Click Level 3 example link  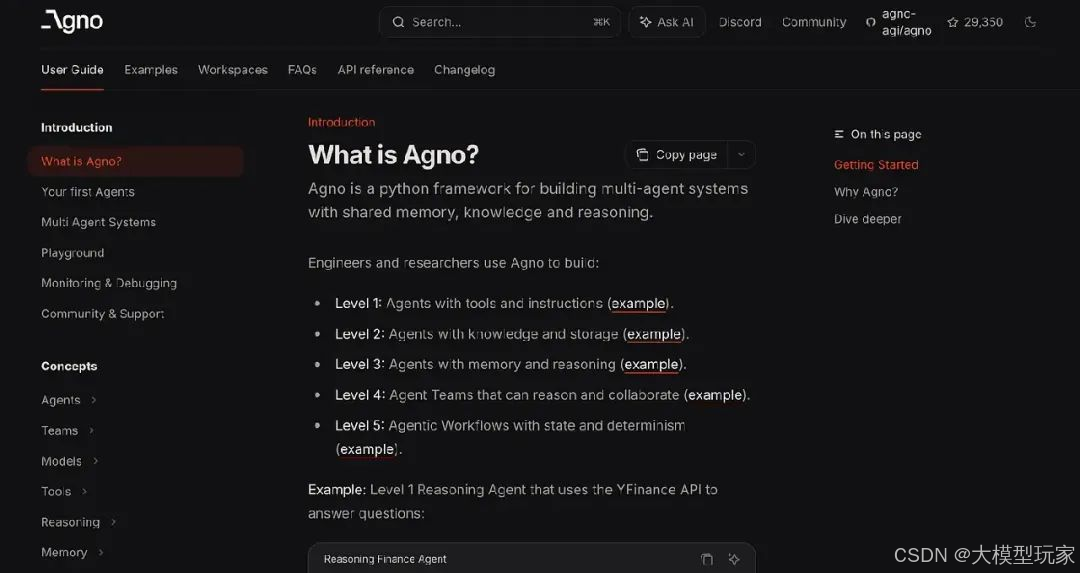point(651,364)
